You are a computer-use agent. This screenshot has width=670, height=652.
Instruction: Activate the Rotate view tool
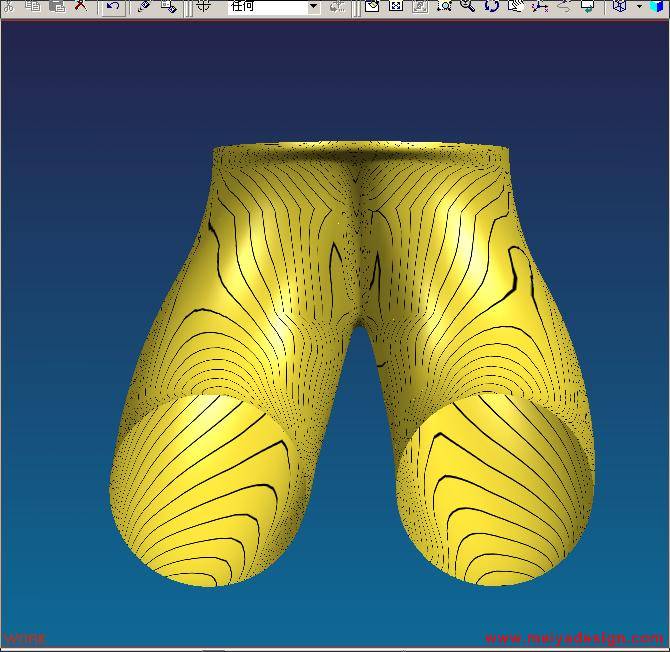point(492,6)
